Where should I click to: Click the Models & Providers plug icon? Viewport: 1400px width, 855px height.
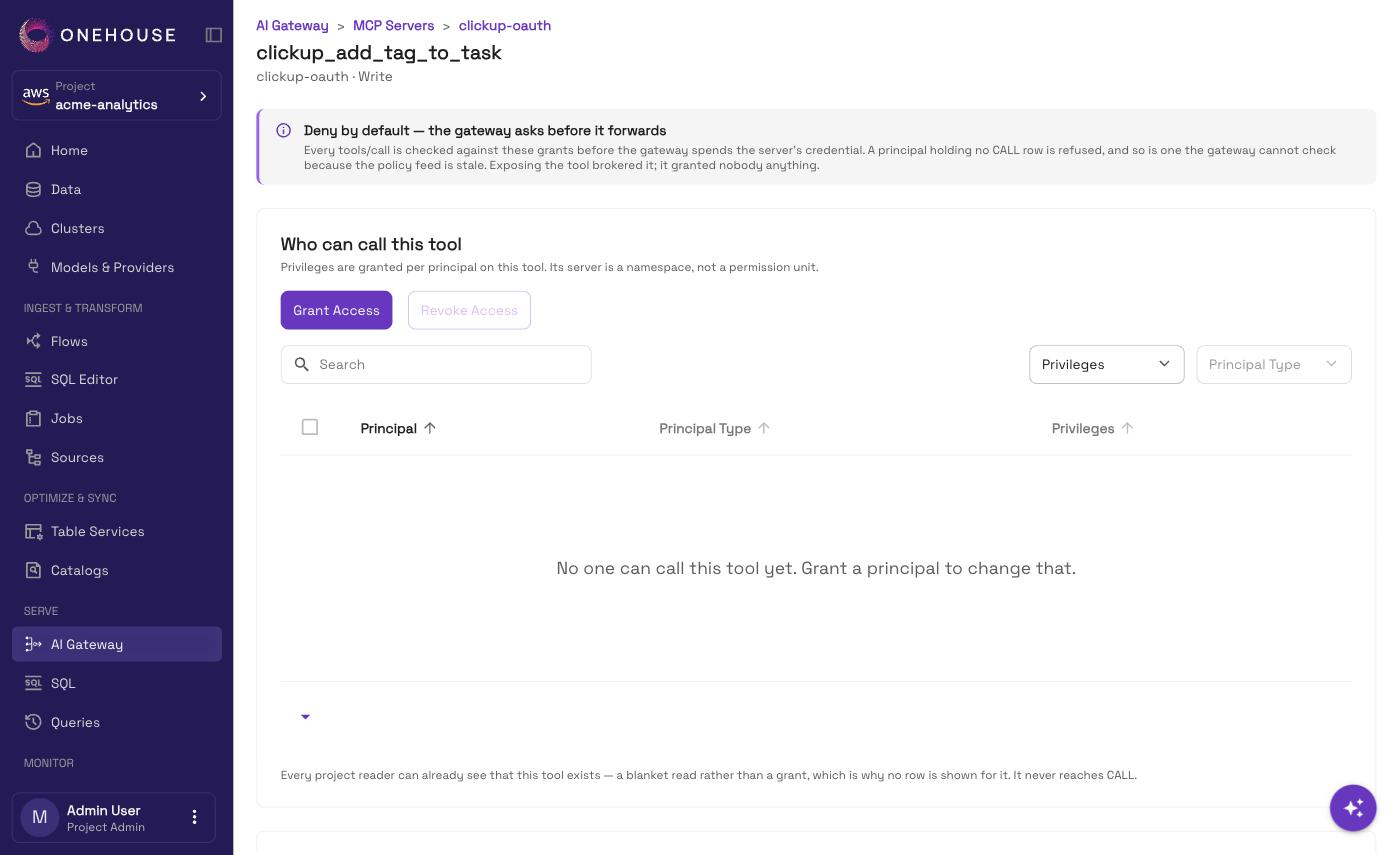pos(33,267)
